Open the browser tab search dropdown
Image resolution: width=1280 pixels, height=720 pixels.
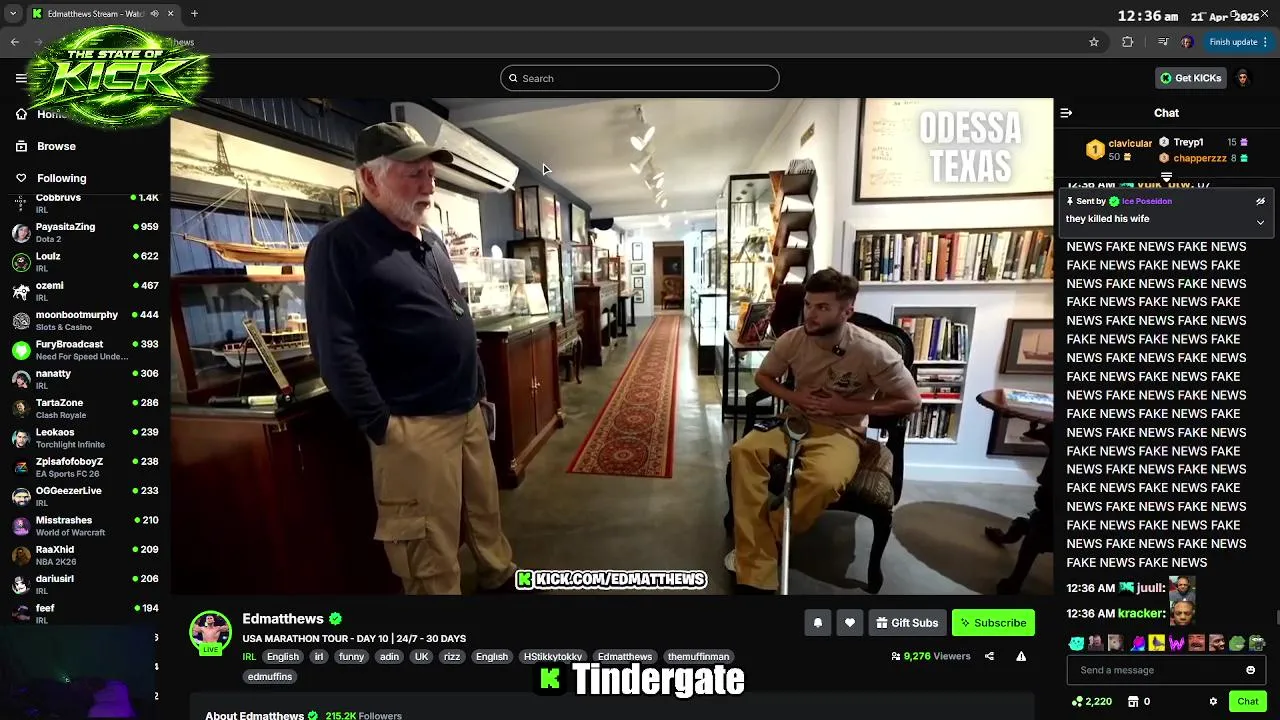(x=13, y=14)
